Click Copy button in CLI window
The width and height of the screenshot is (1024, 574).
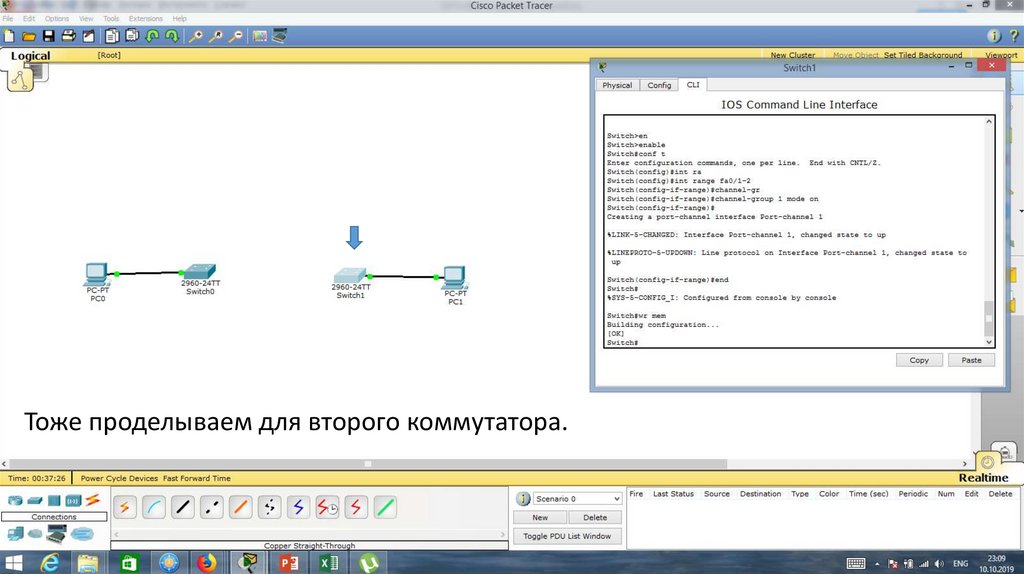point(919,360)
